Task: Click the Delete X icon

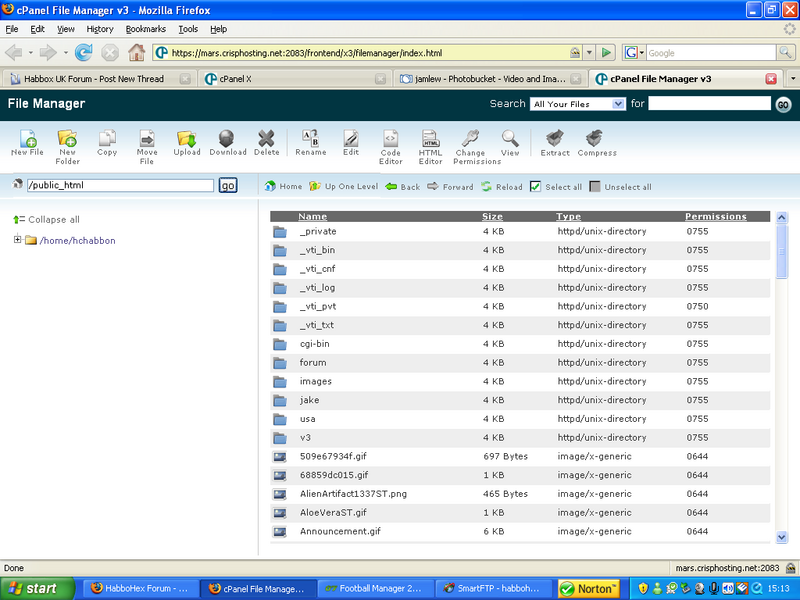Action: pyautogui.click(x=266, y=138)
